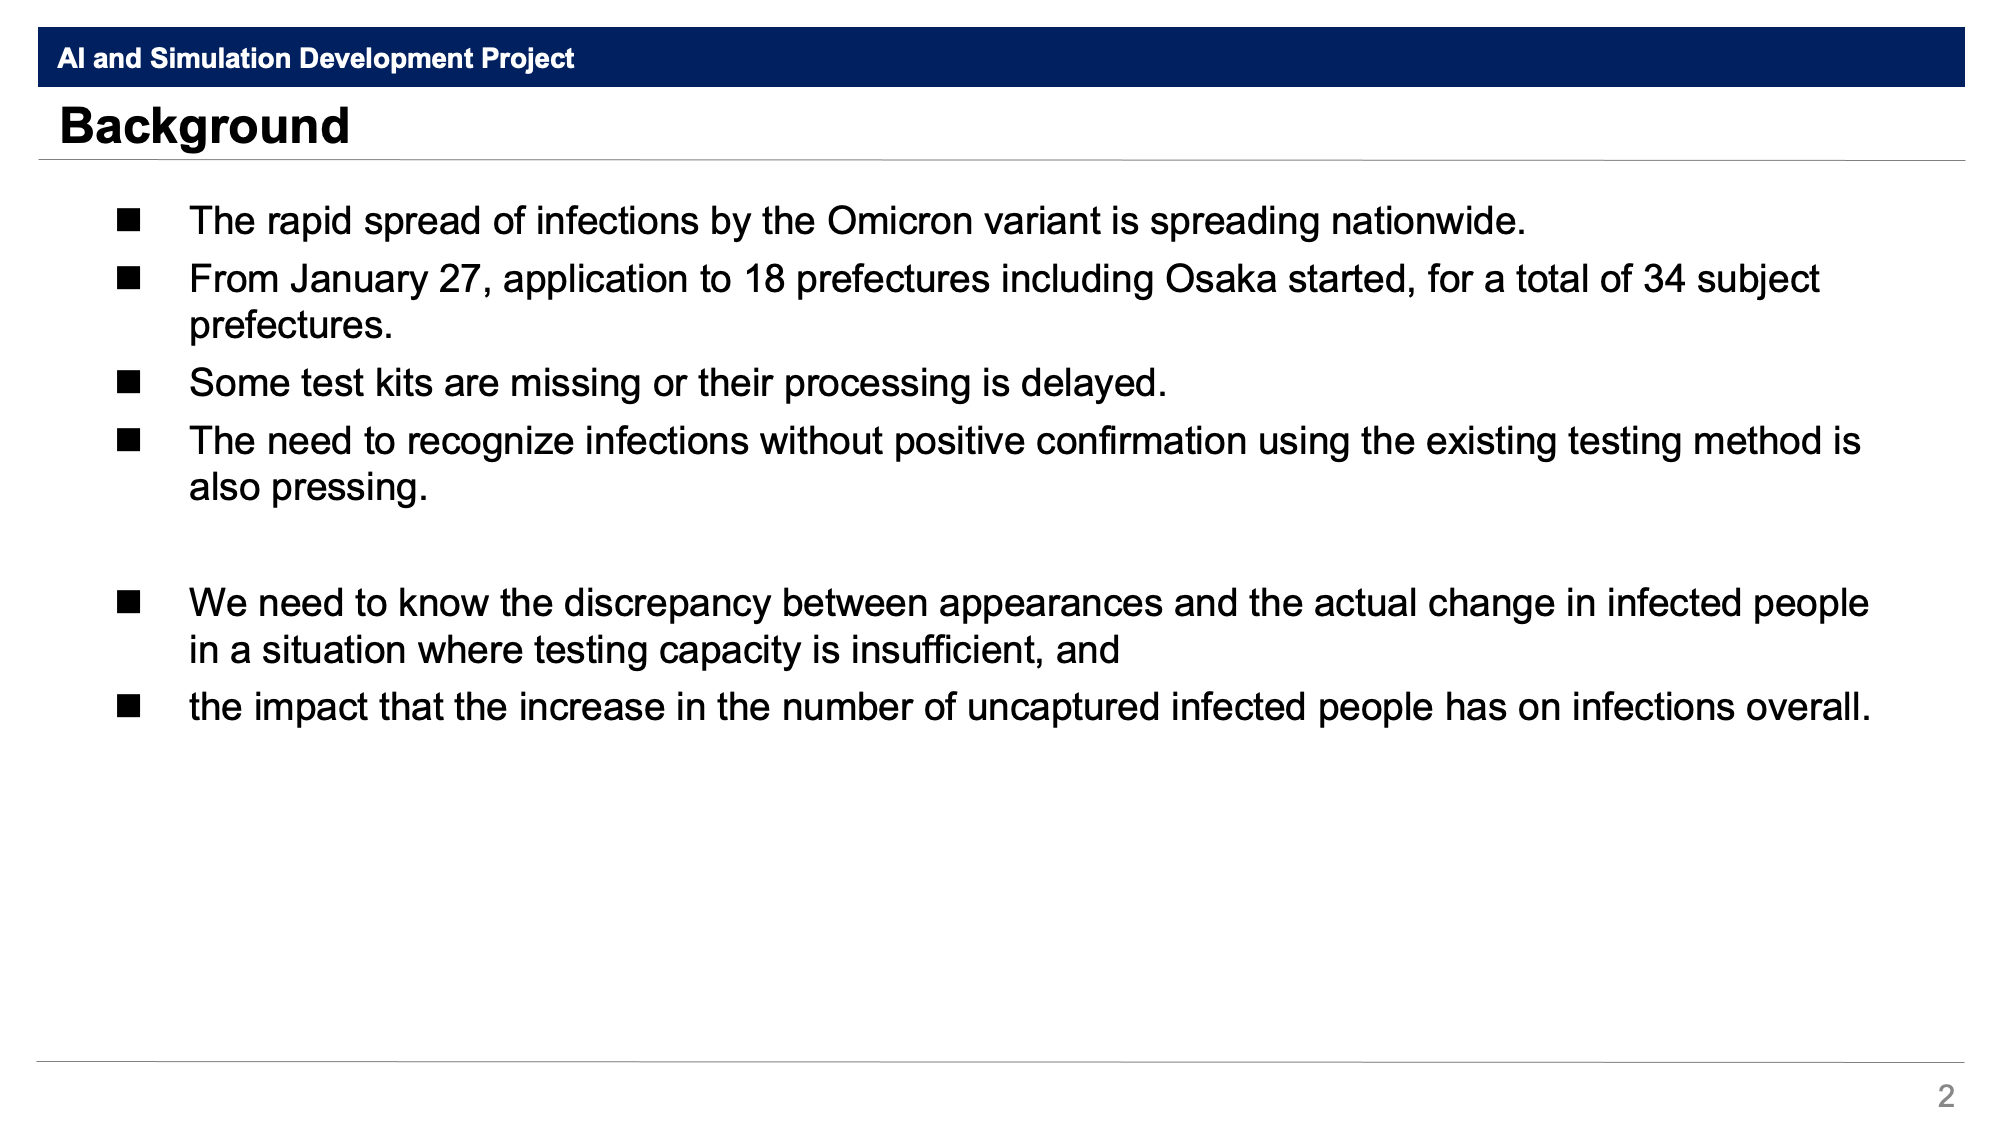
Task: Click the slide number 2
Action: pos(1945,1096)
